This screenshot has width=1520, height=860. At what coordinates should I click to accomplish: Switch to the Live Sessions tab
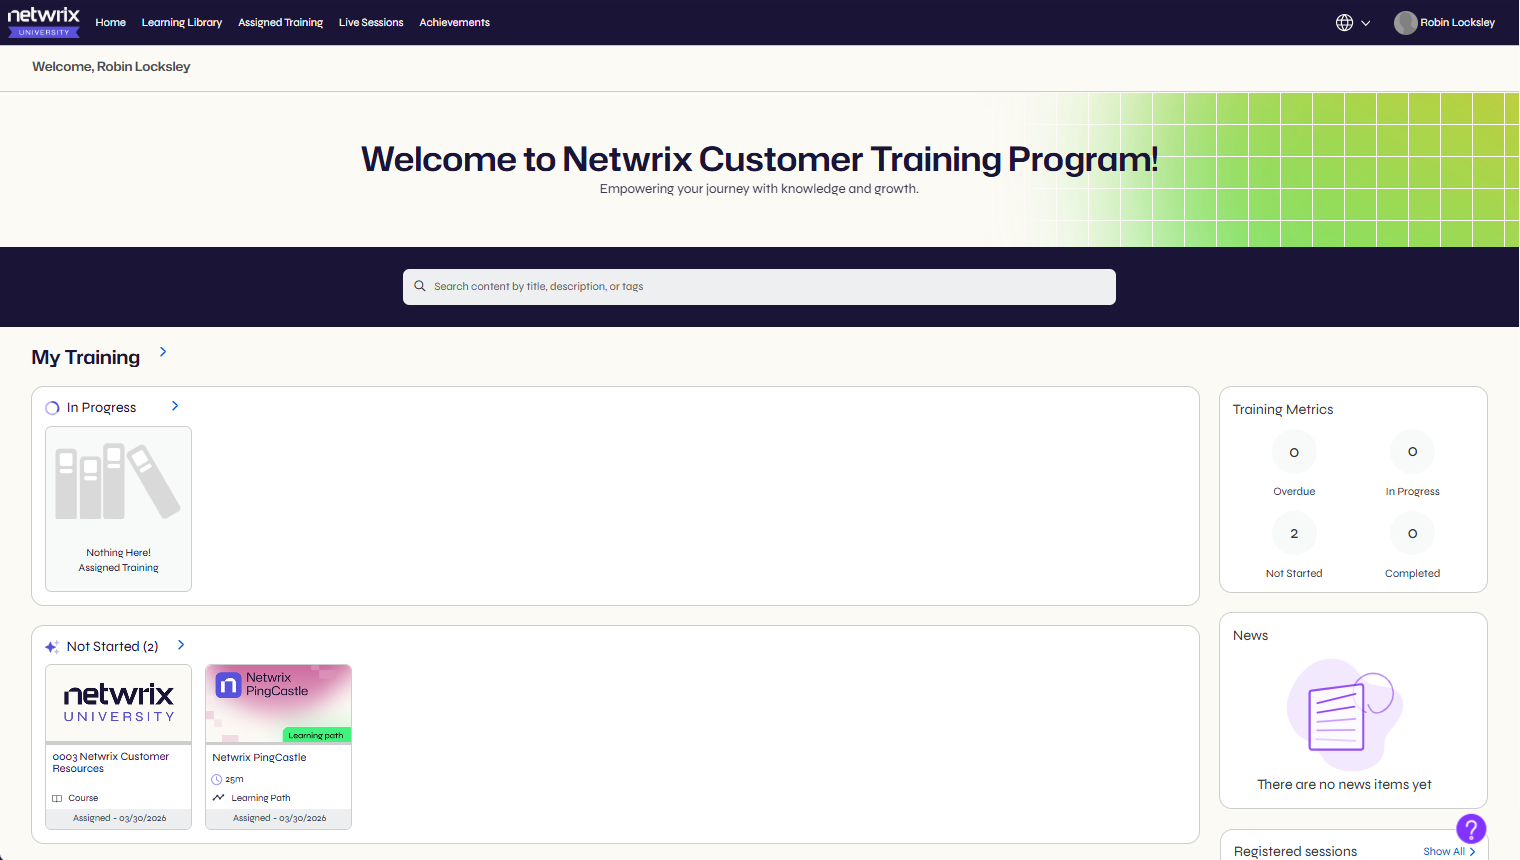coord(371,22)
